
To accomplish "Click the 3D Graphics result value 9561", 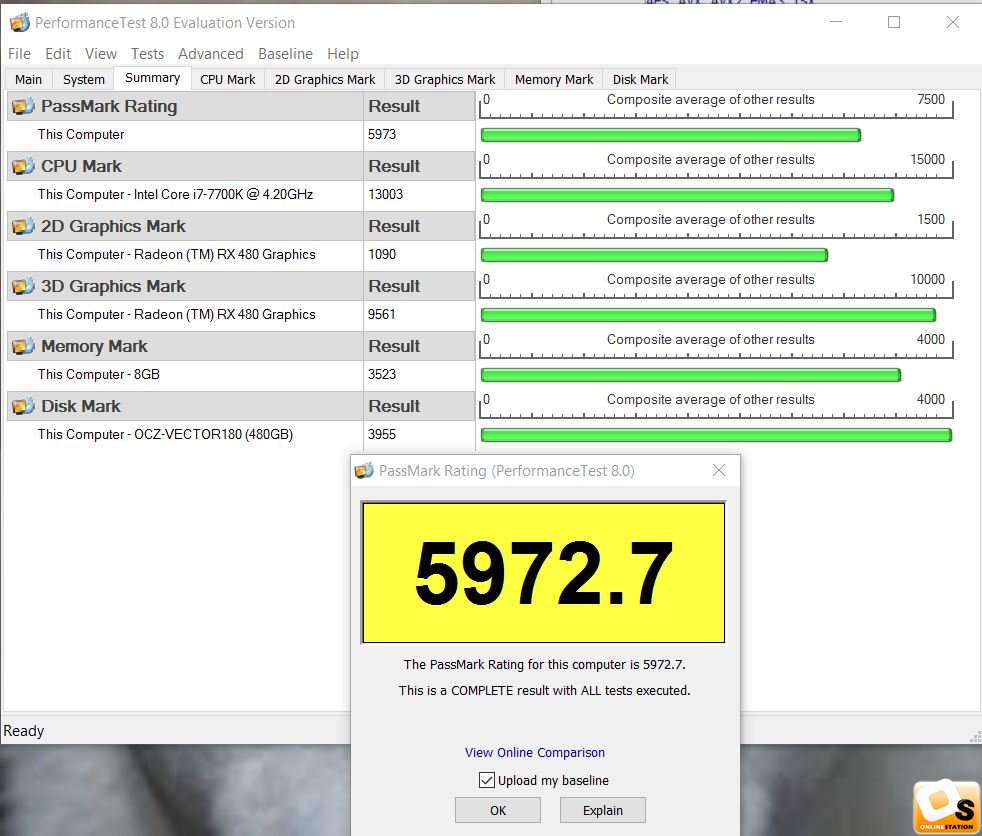I will pyautogui.click(x=382, y=314).
